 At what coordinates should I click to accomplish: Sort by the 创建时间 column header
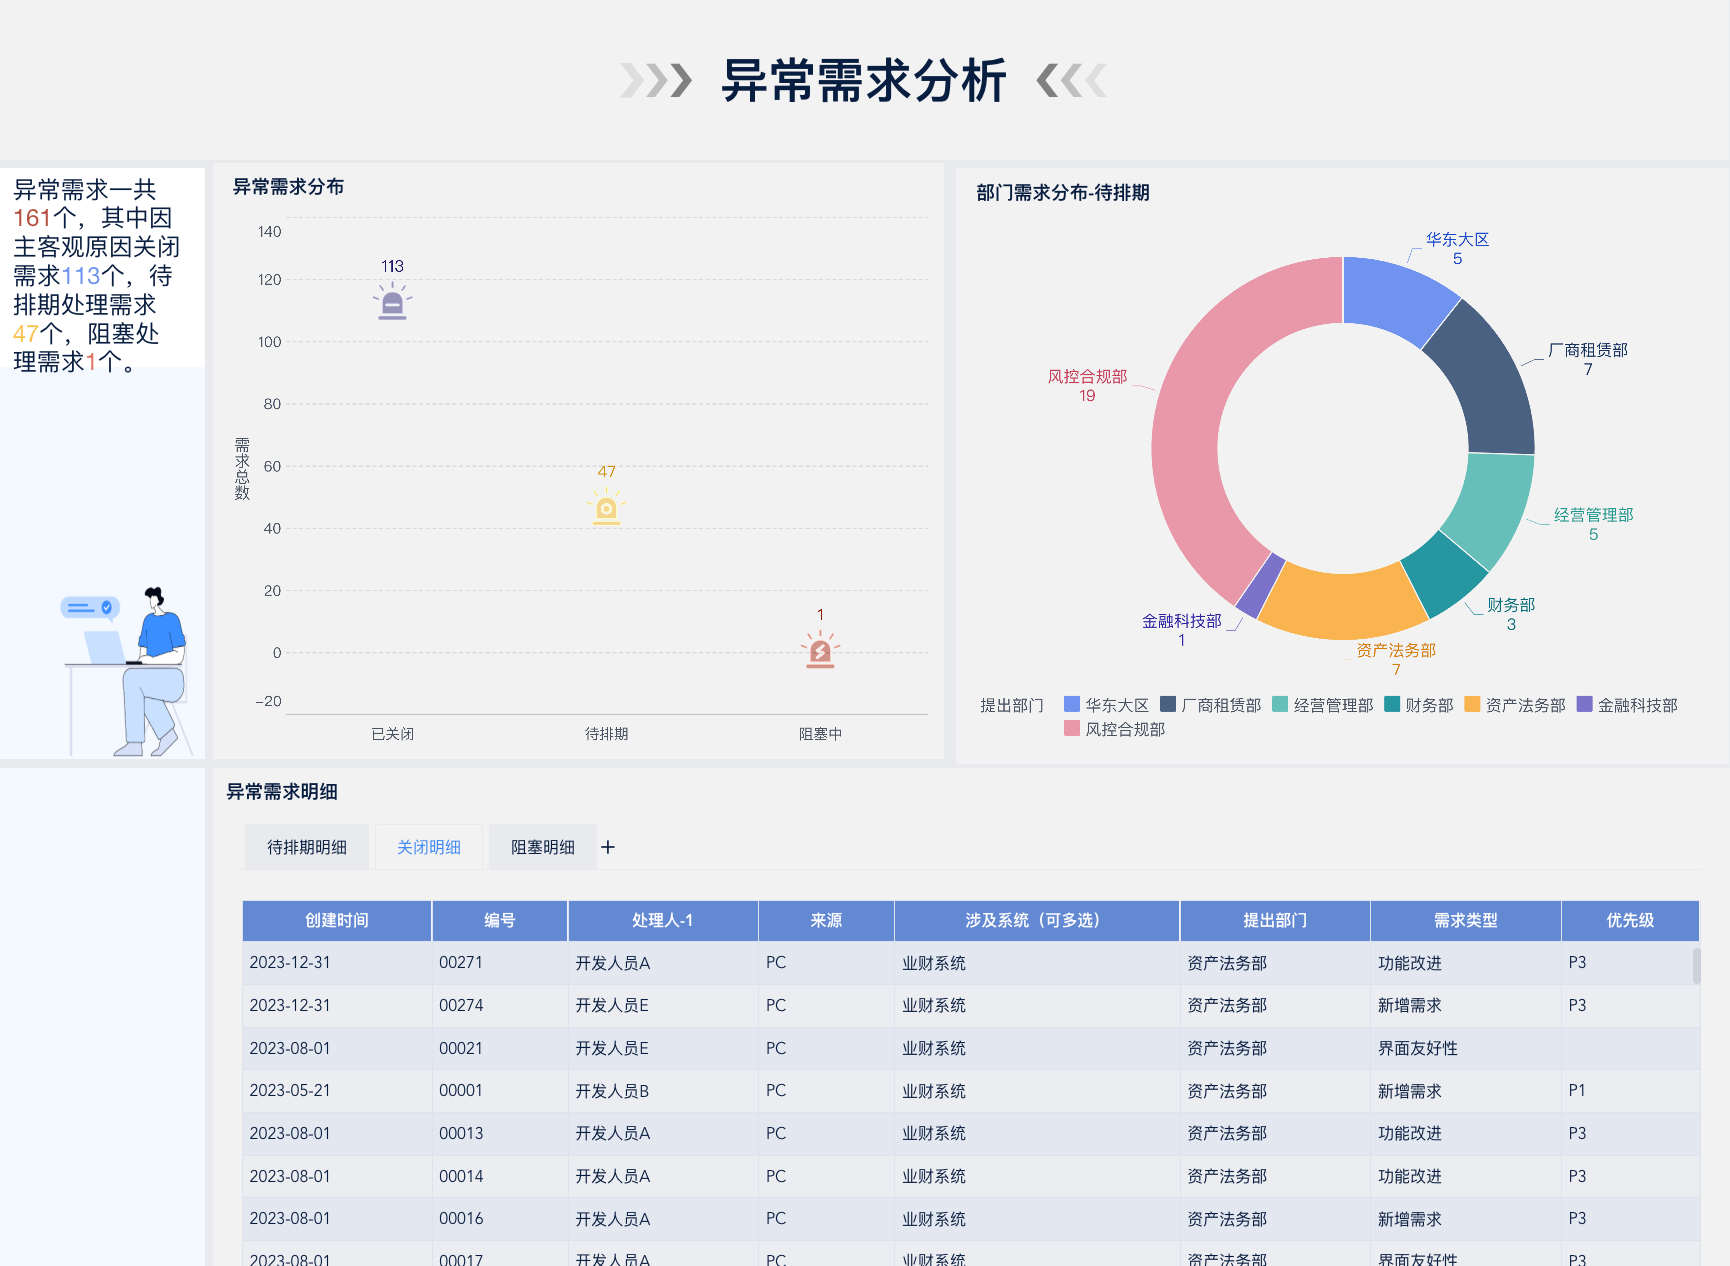(337, 920)
